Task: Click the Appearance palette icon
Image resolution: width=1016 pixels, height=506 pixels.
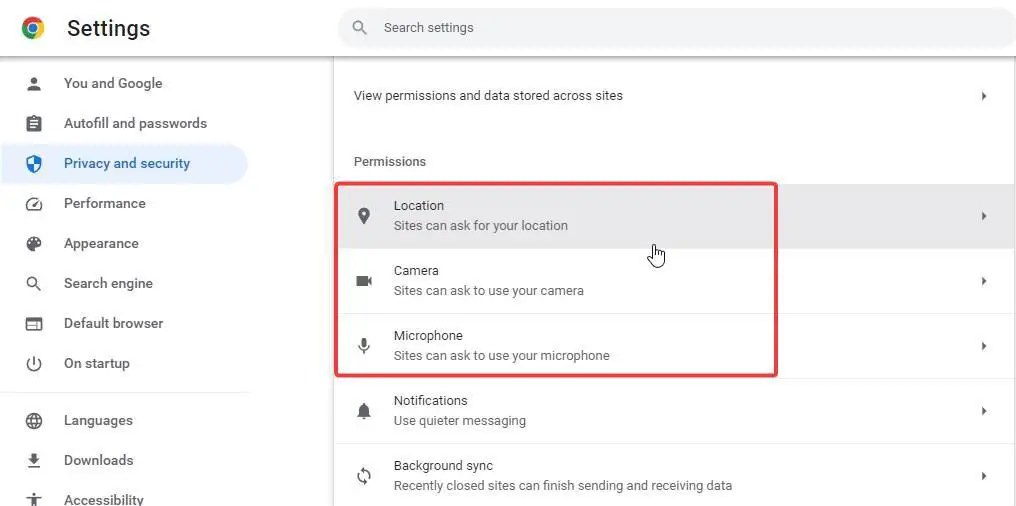Action: [34, 244]
